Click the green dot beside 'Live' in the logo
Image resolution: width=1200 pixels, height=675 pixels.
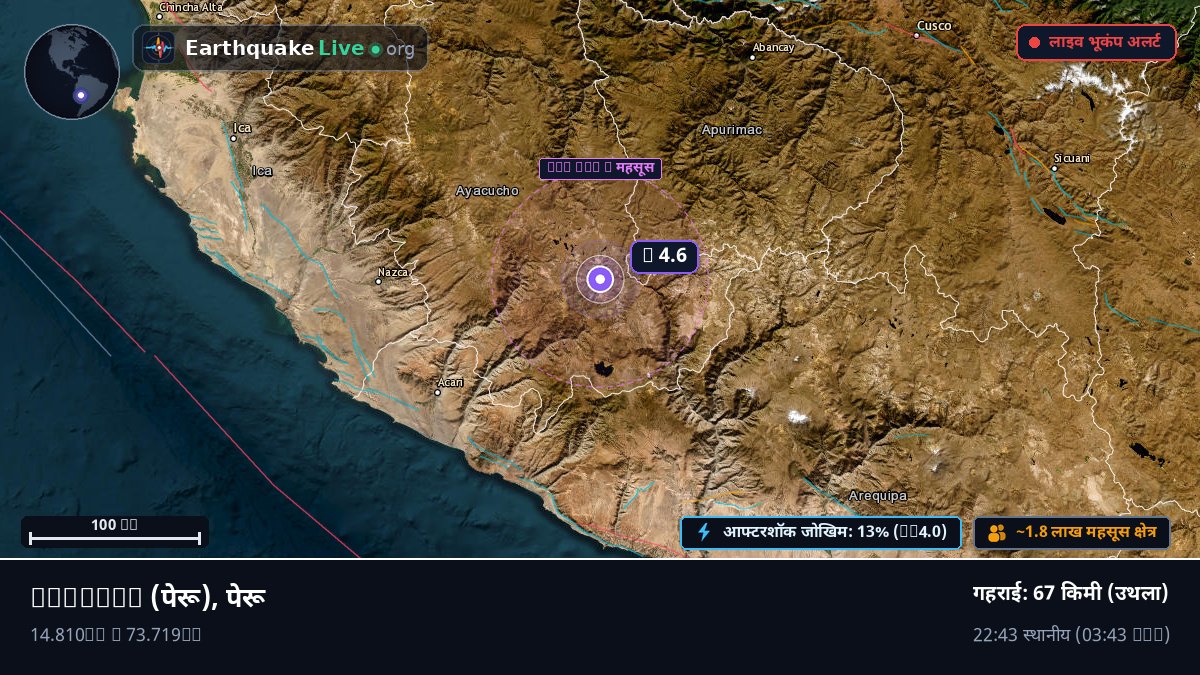click(375, 49)
